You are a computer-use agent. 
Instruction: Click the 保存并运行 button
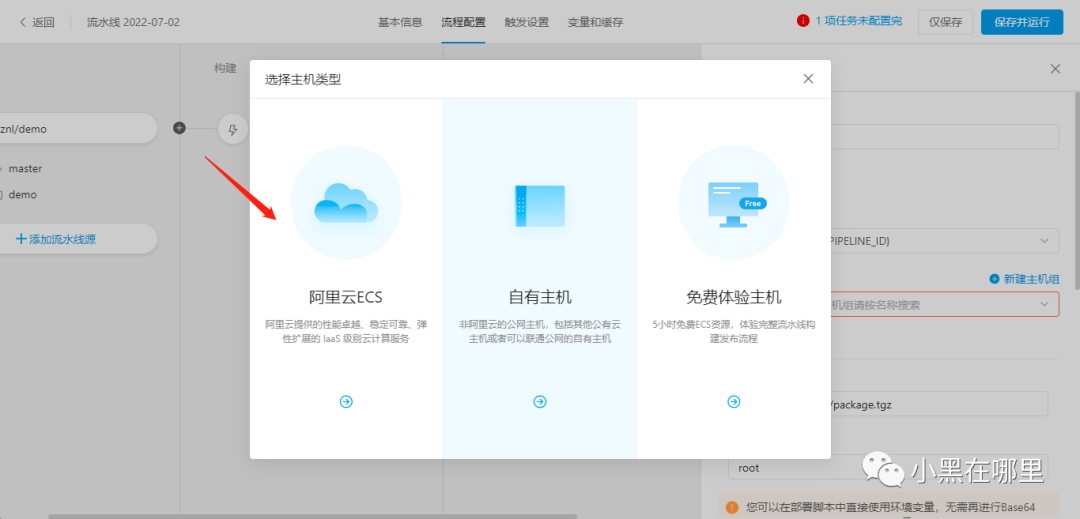(1022, 22)
